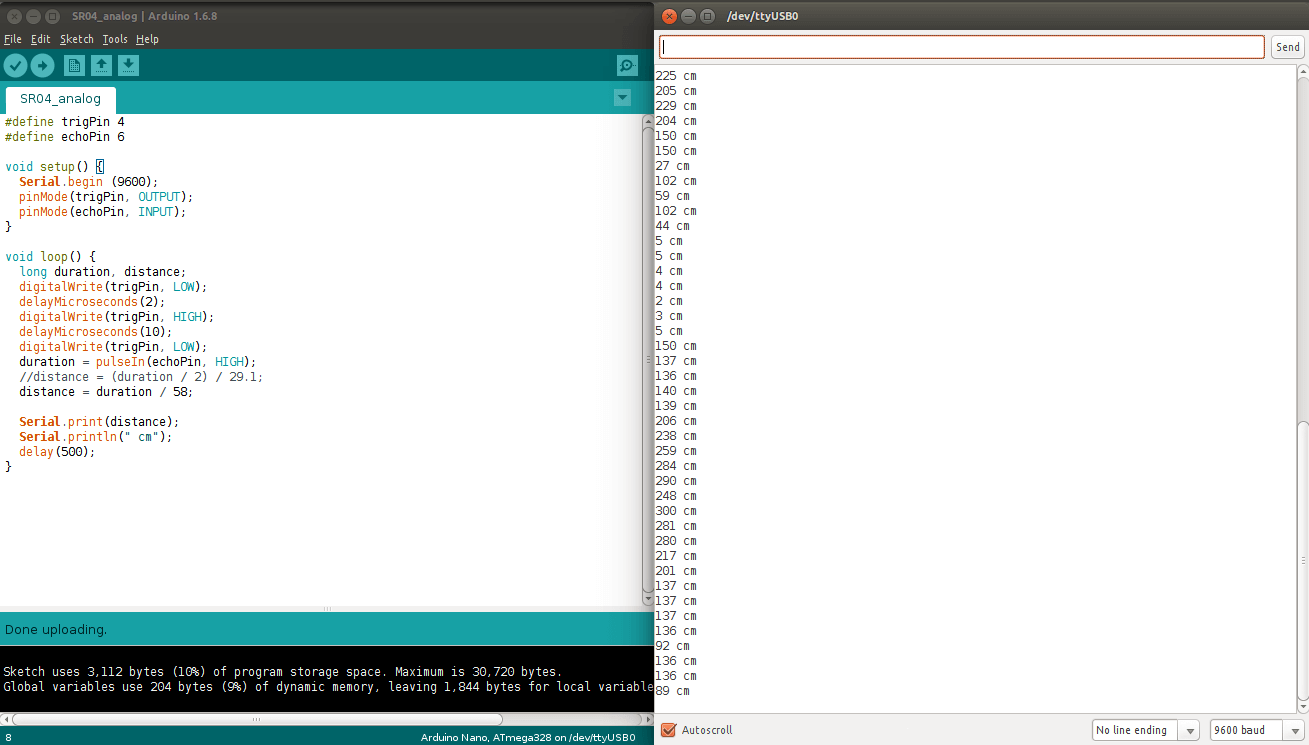Open the 9600 baud dropdown
This screenshot has height=745, width=1309.
1256,730
